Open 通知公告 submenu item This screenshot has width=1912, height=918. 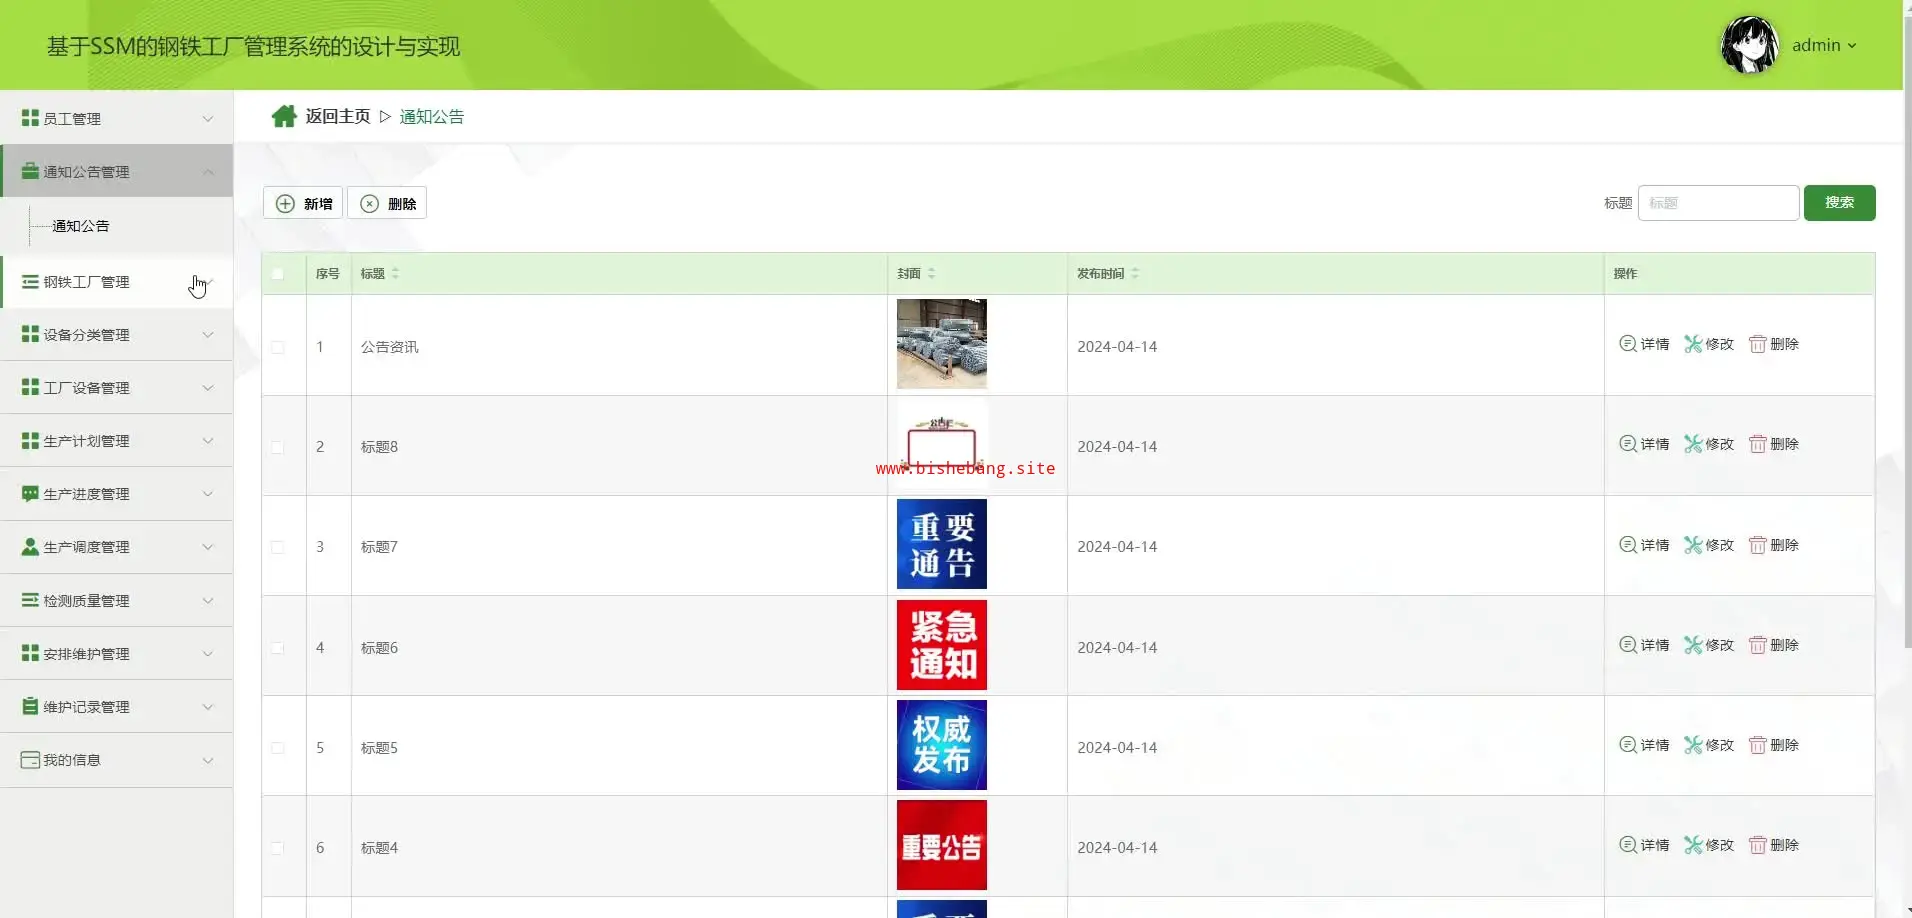pyautogui.click(x=80, y=226)
